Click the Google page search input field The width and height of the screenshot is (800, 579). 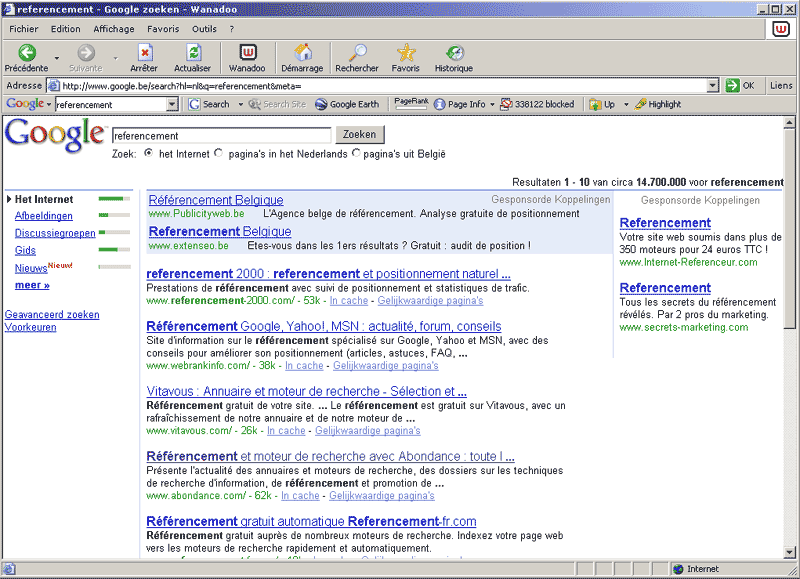tap(221, 136)
